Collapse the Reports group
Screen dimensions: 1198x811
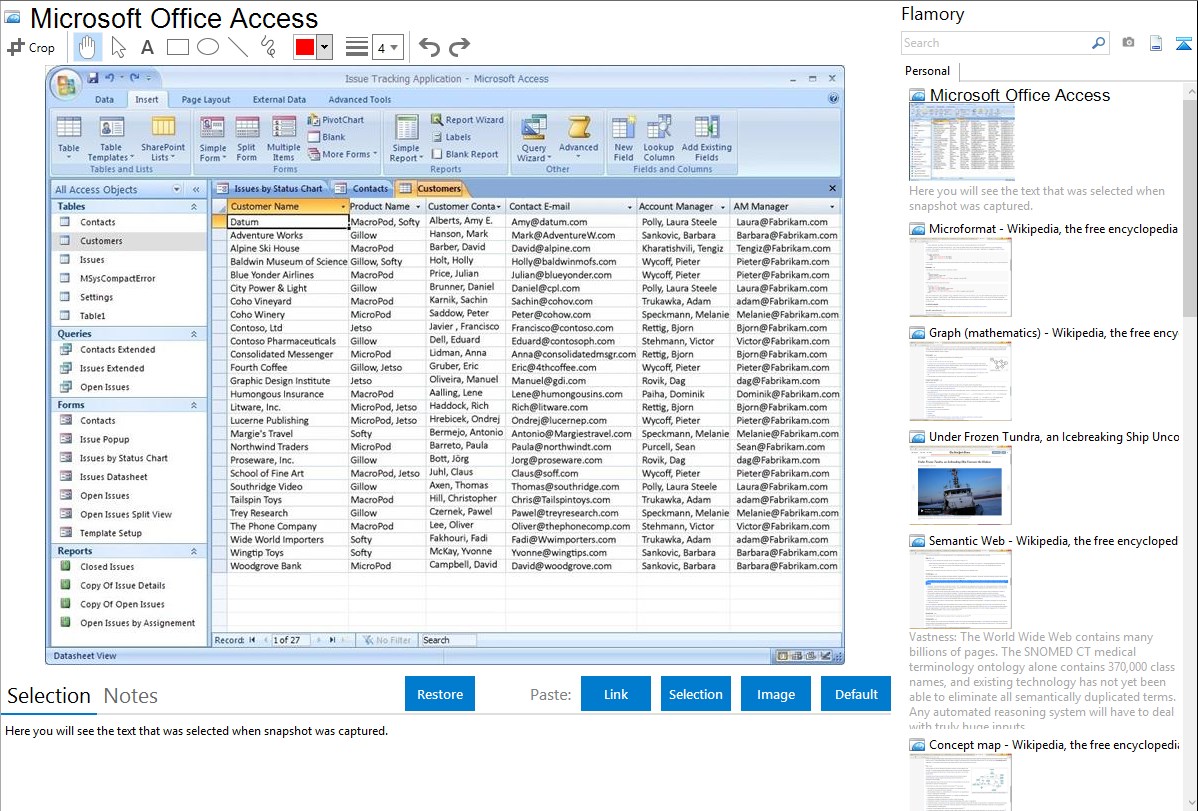[193, 551]
